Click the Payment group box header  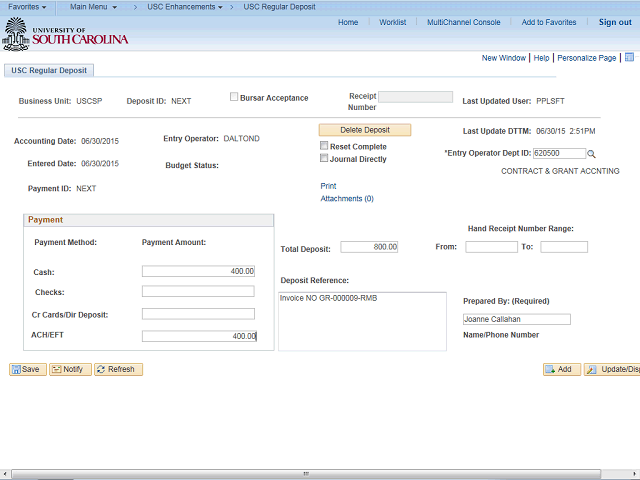[149, 220]
